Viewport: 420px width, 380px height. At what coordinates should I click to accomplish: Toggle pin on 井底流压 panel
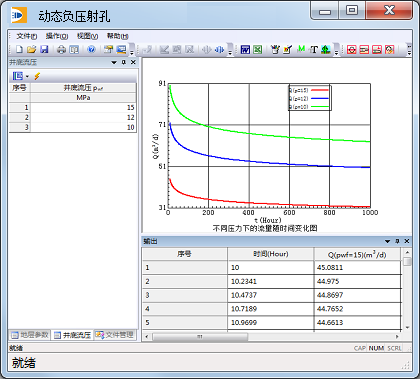point(124,62)
